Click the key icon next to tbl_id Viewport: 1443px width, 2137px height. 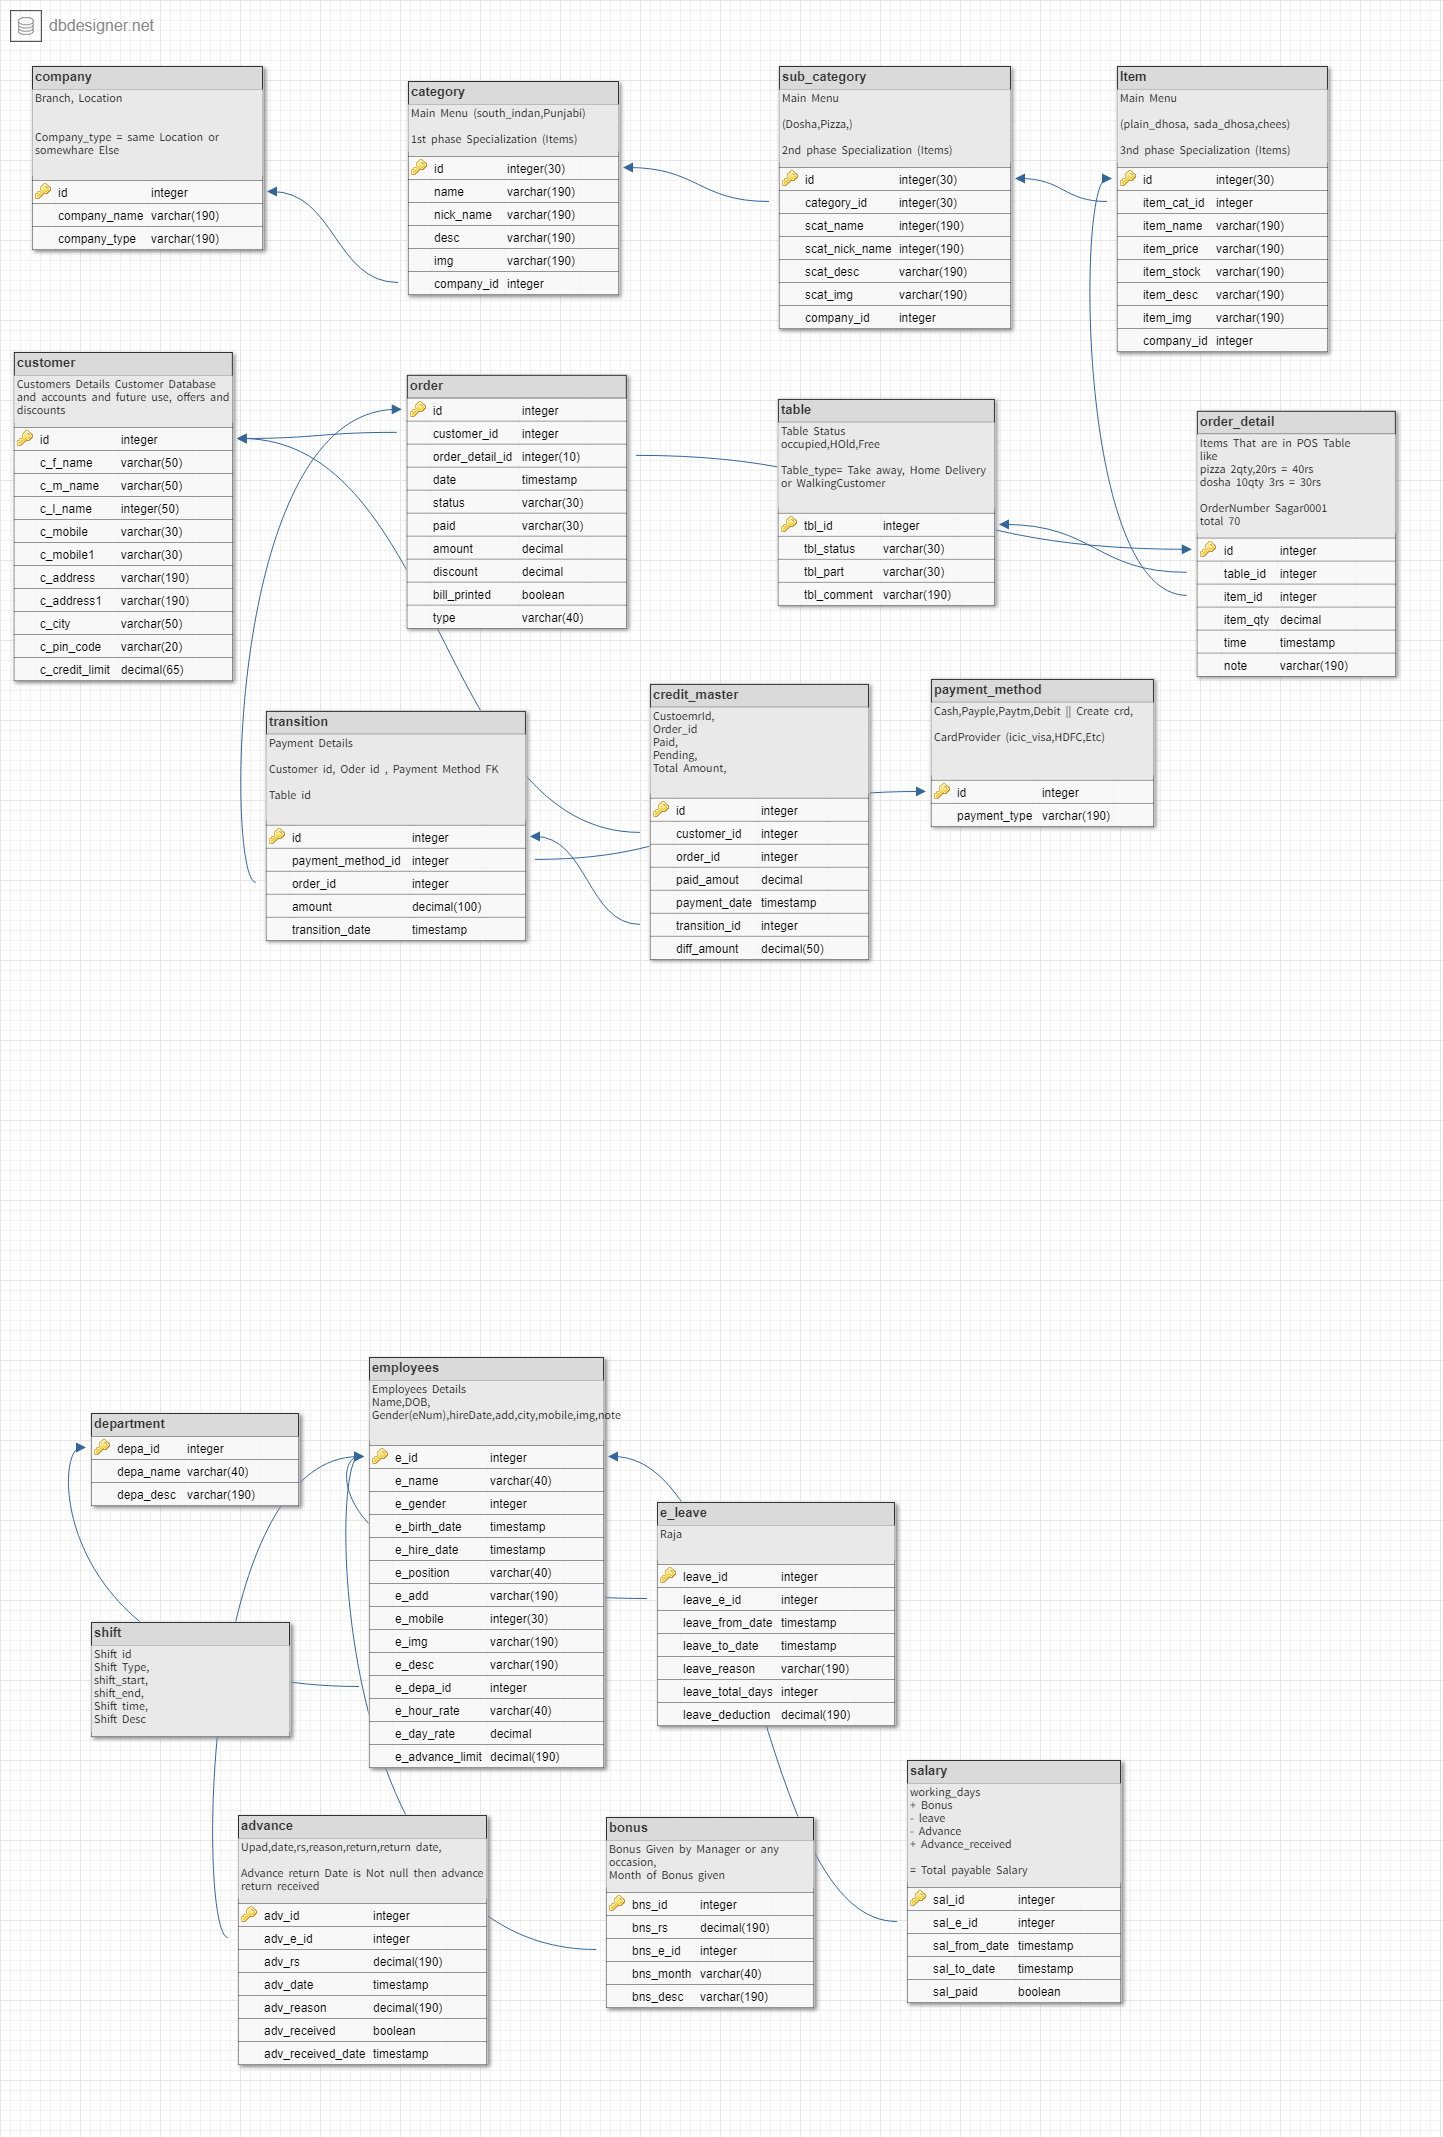click(x=789, y=525)
